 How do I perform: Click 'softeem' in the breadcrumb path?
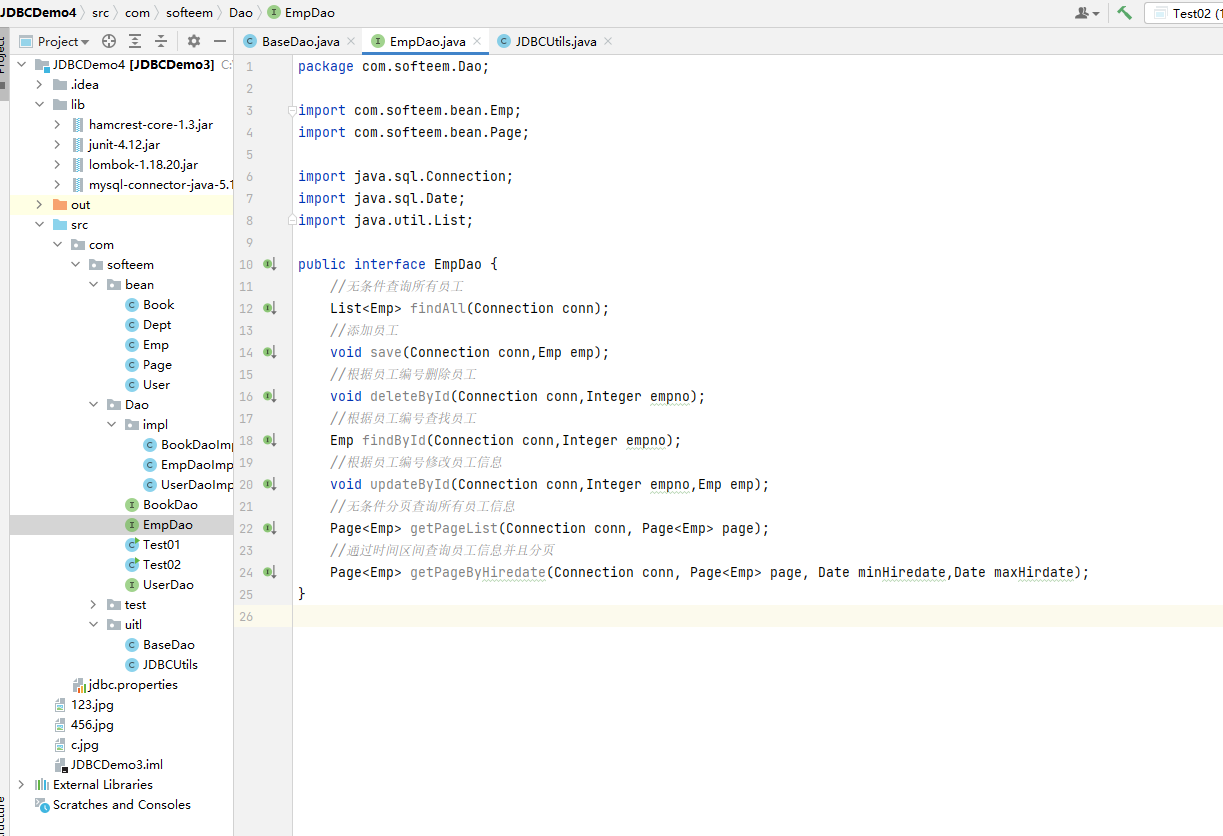(190, 13)
